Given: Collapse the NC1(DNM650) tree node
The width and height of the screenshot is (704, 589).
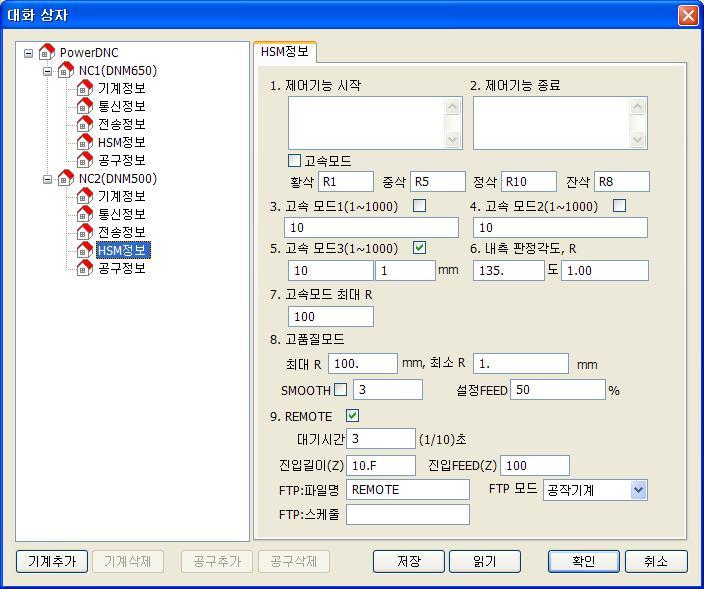Looking at the screenshot, I should 47,71.
